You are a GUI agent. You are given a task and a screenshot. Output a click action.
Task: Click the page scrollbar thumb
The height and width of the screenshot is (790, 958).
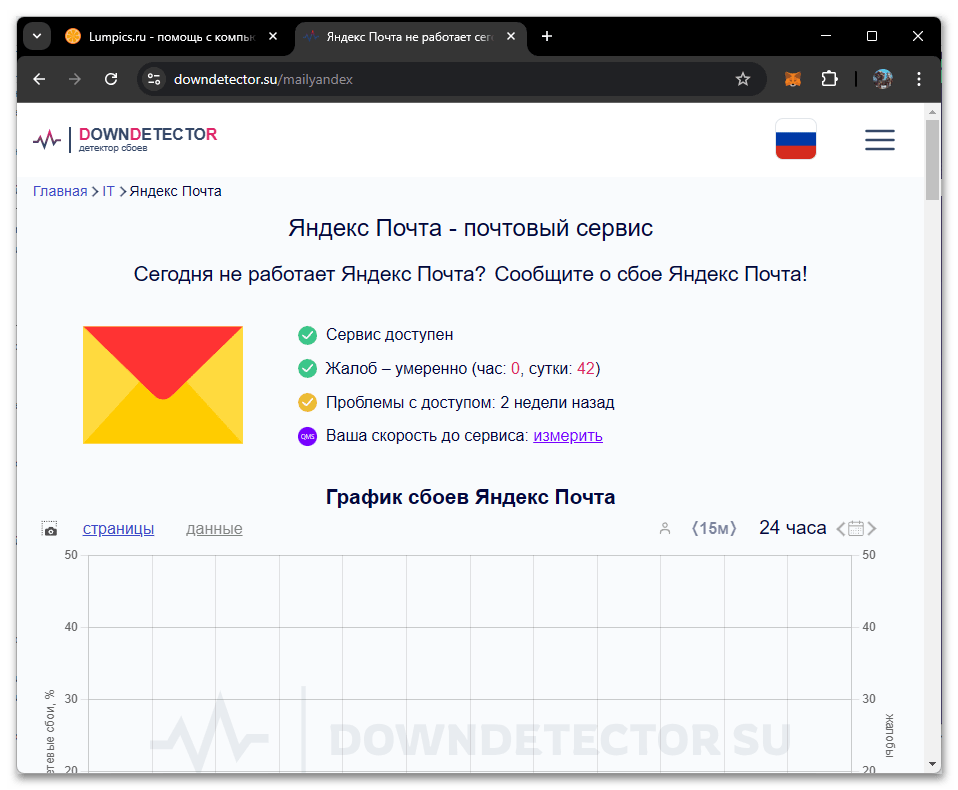point(932,160)
